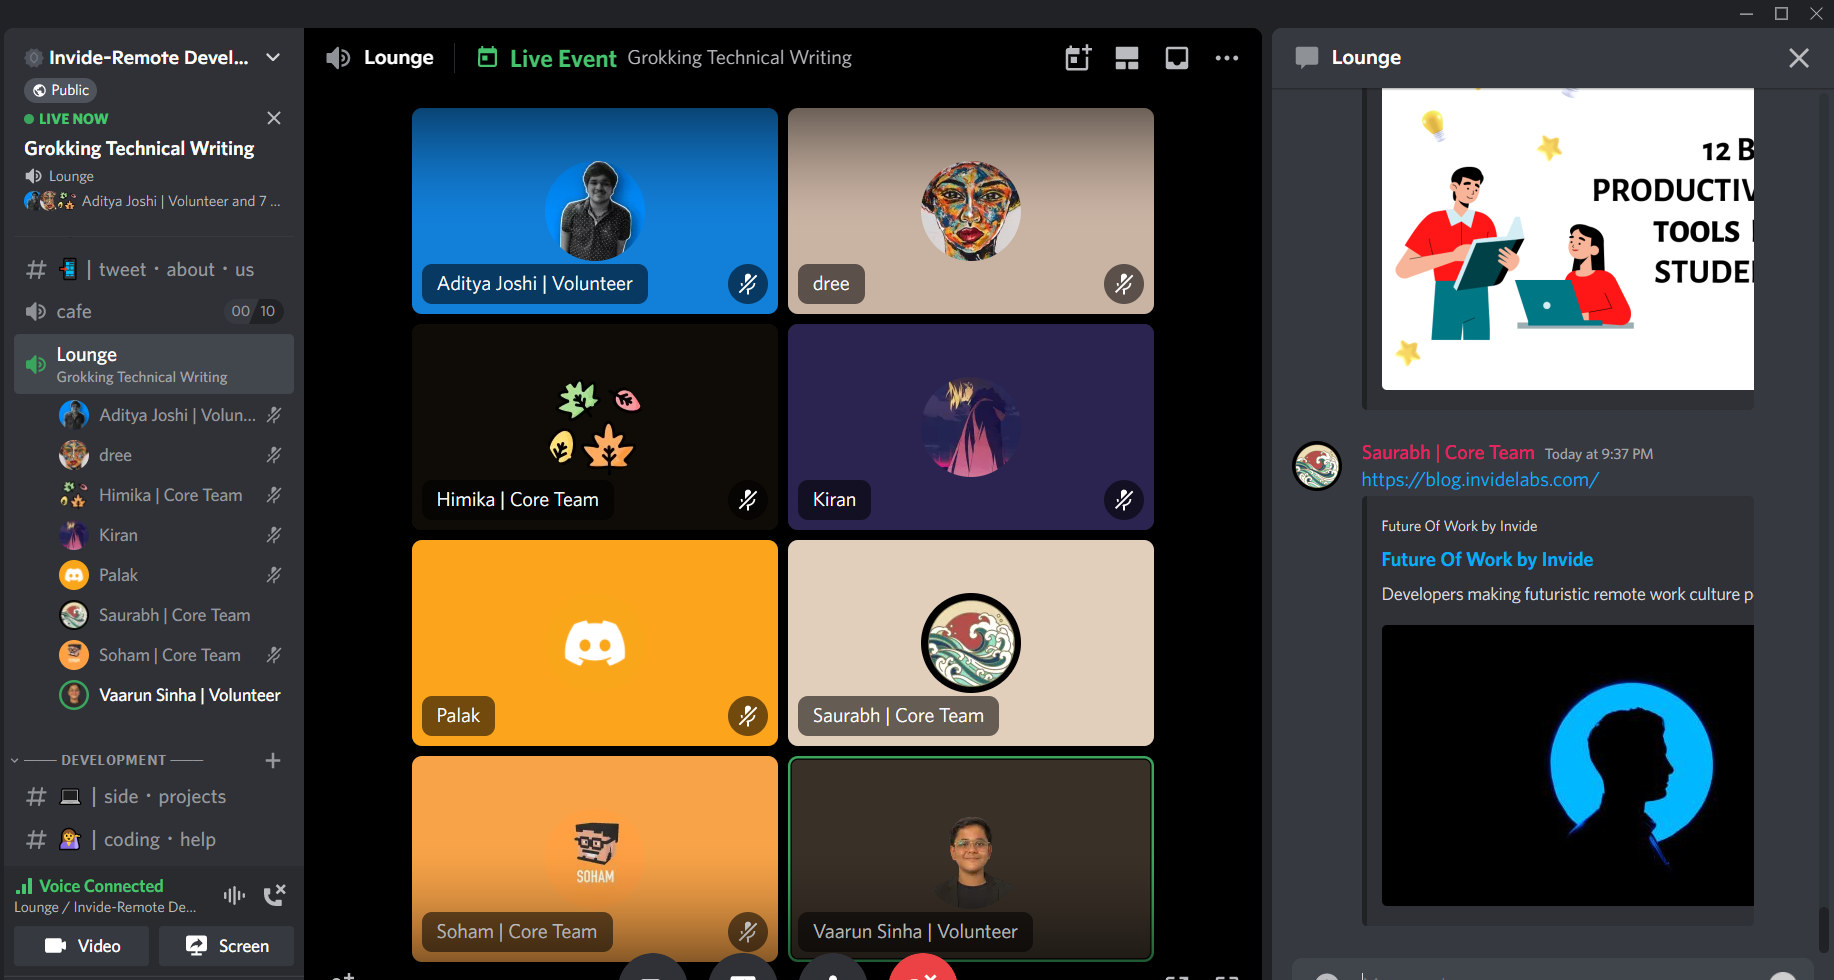Click the Lounge chat bubble icon
The width and height of the screenshot is (1834, 980).
[1307, 58]
